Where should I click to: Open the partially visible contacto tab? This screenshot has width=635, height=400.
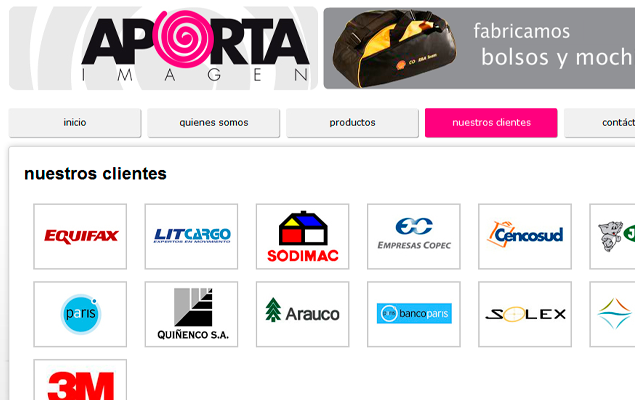pos(600,123)
